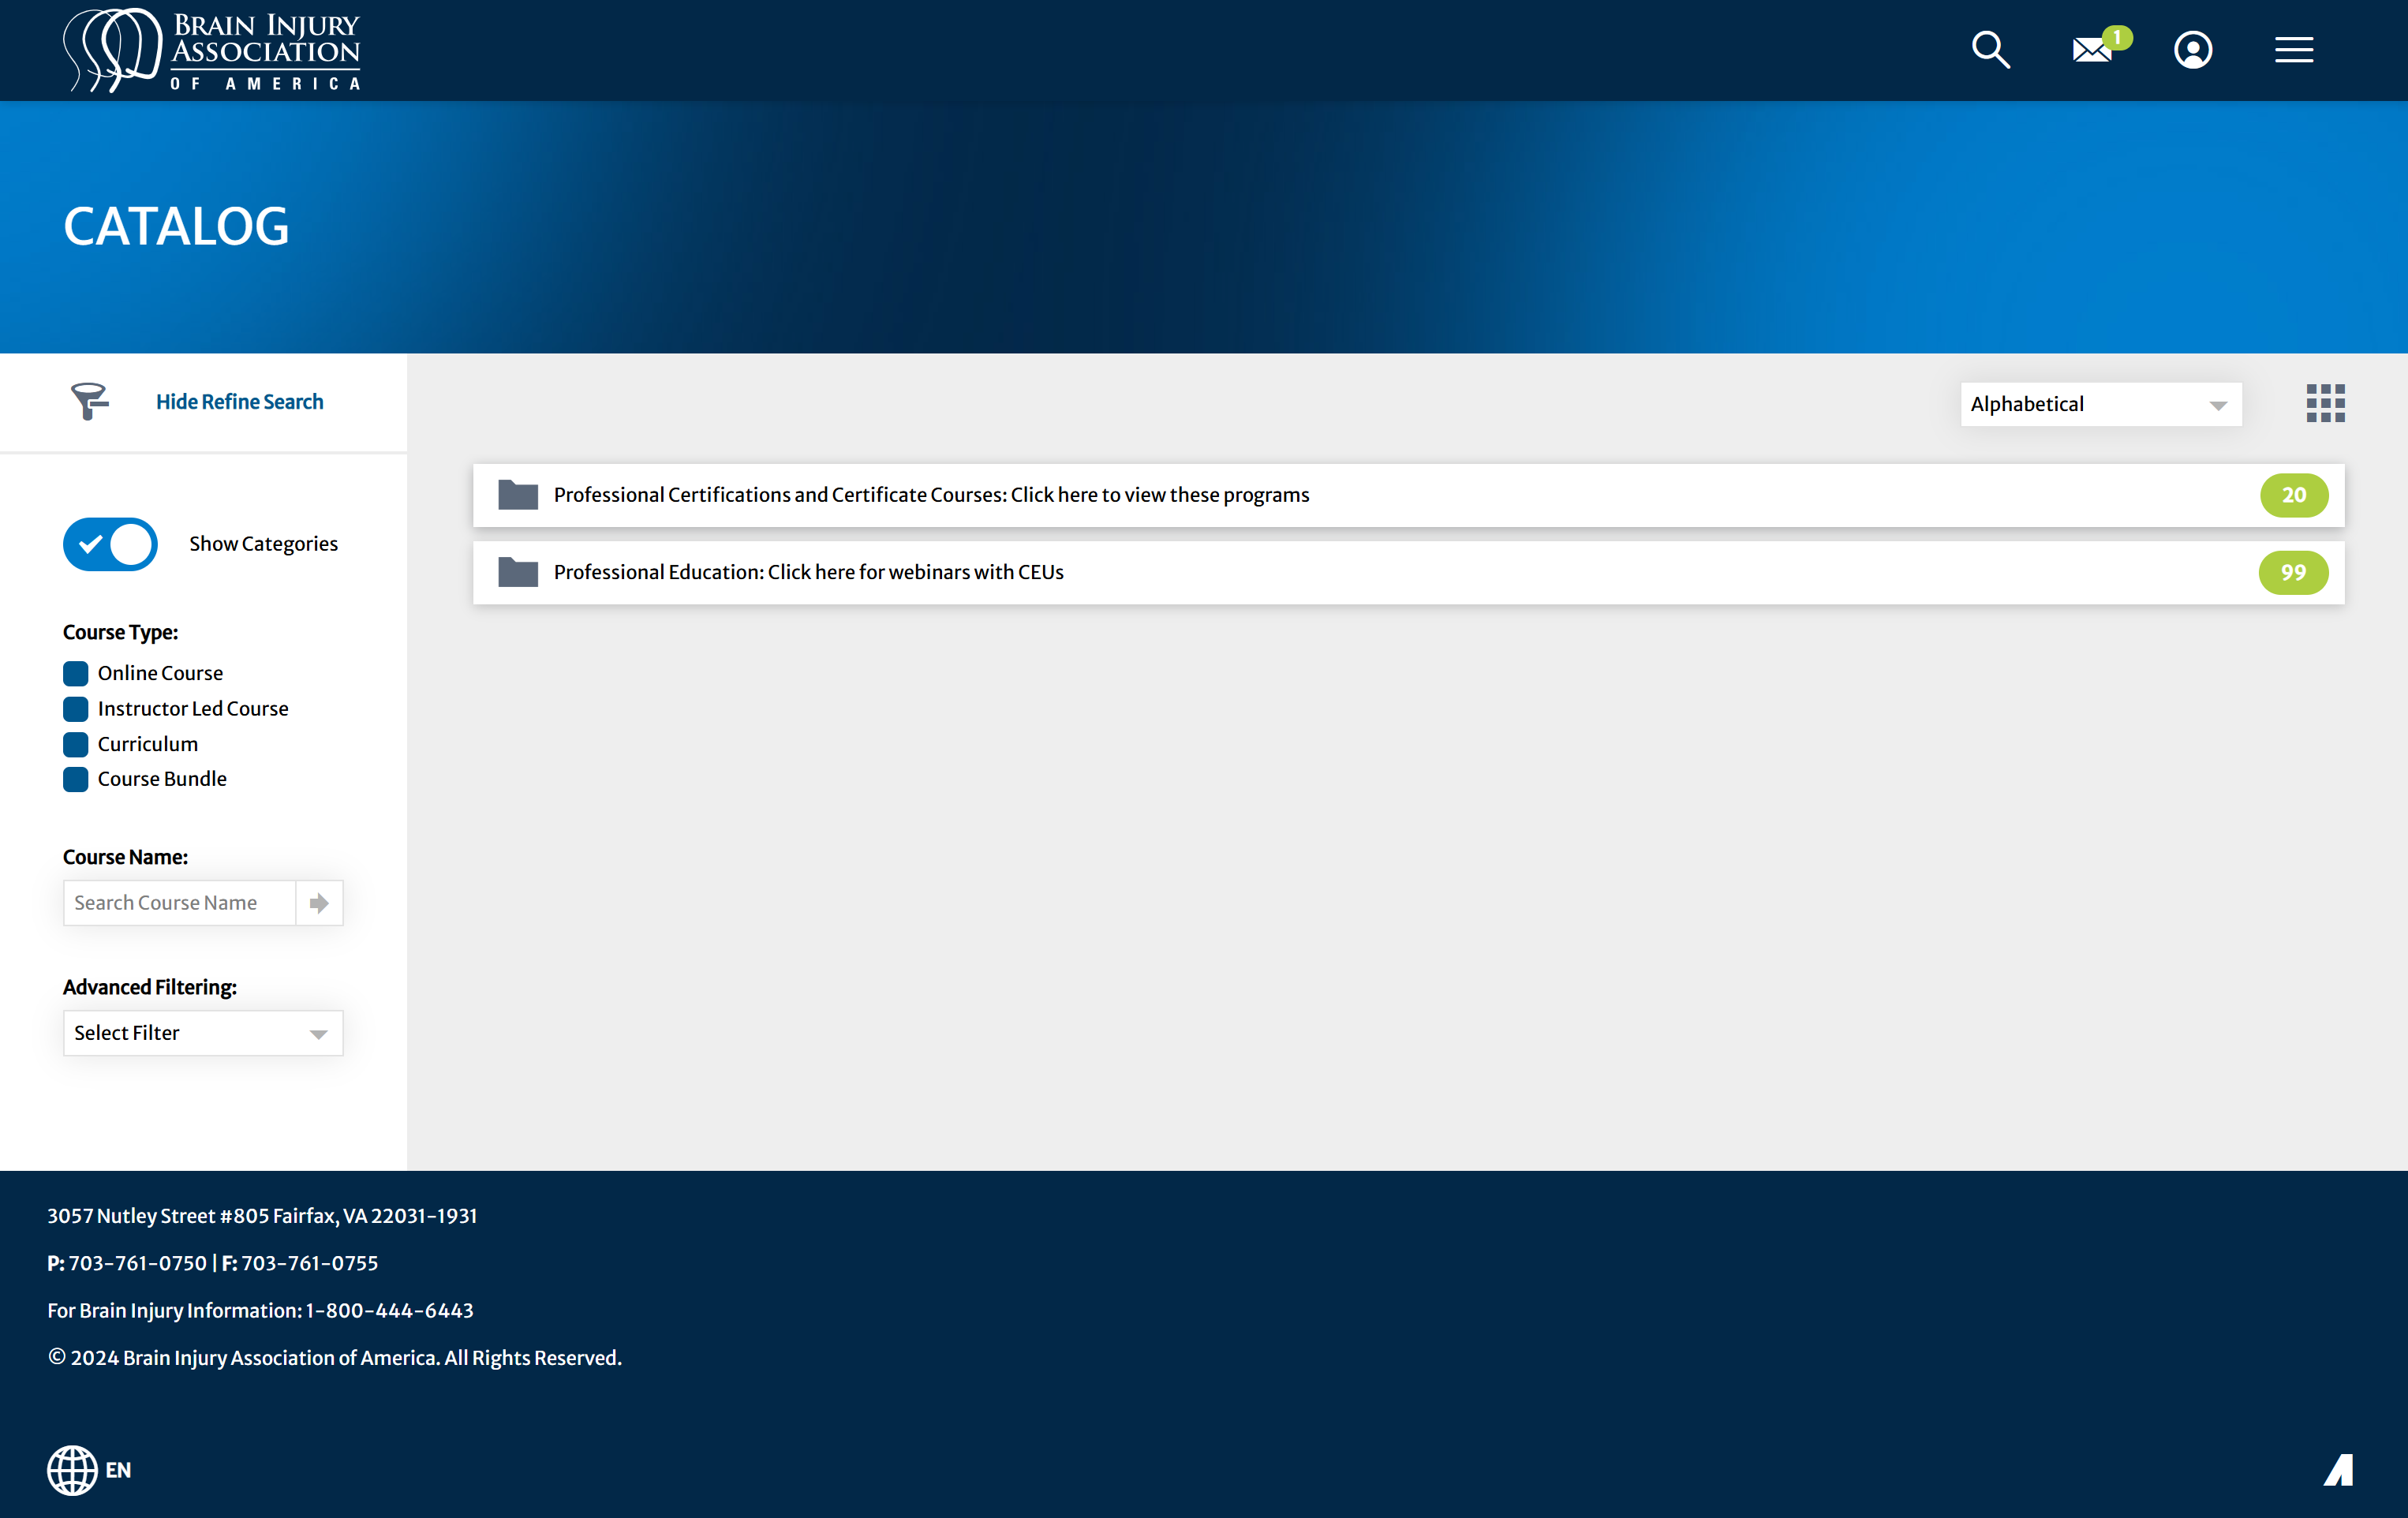Open the hamburger menu icon
Screen dimensions: 2408x1518
pyautogui.click(x=2294, y=50)
